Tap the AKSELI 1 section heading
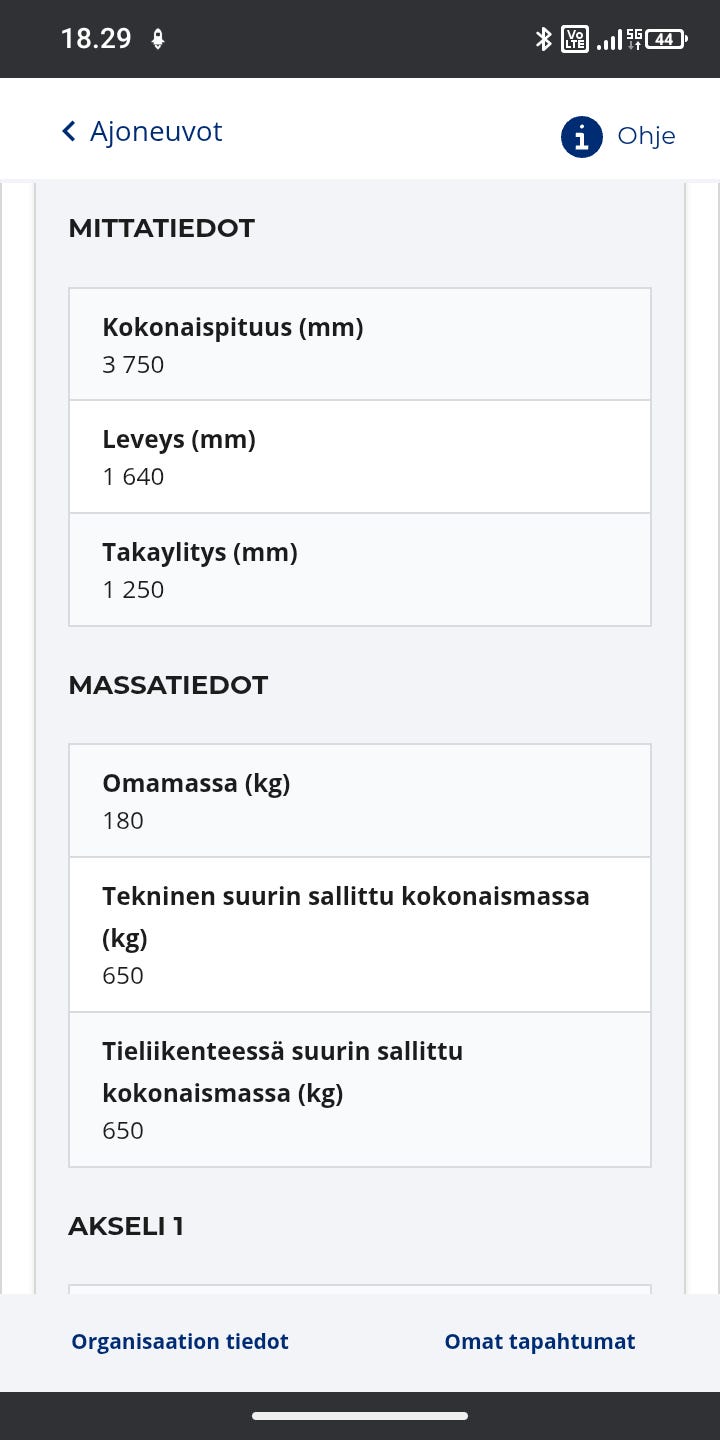 (126, 1226)
